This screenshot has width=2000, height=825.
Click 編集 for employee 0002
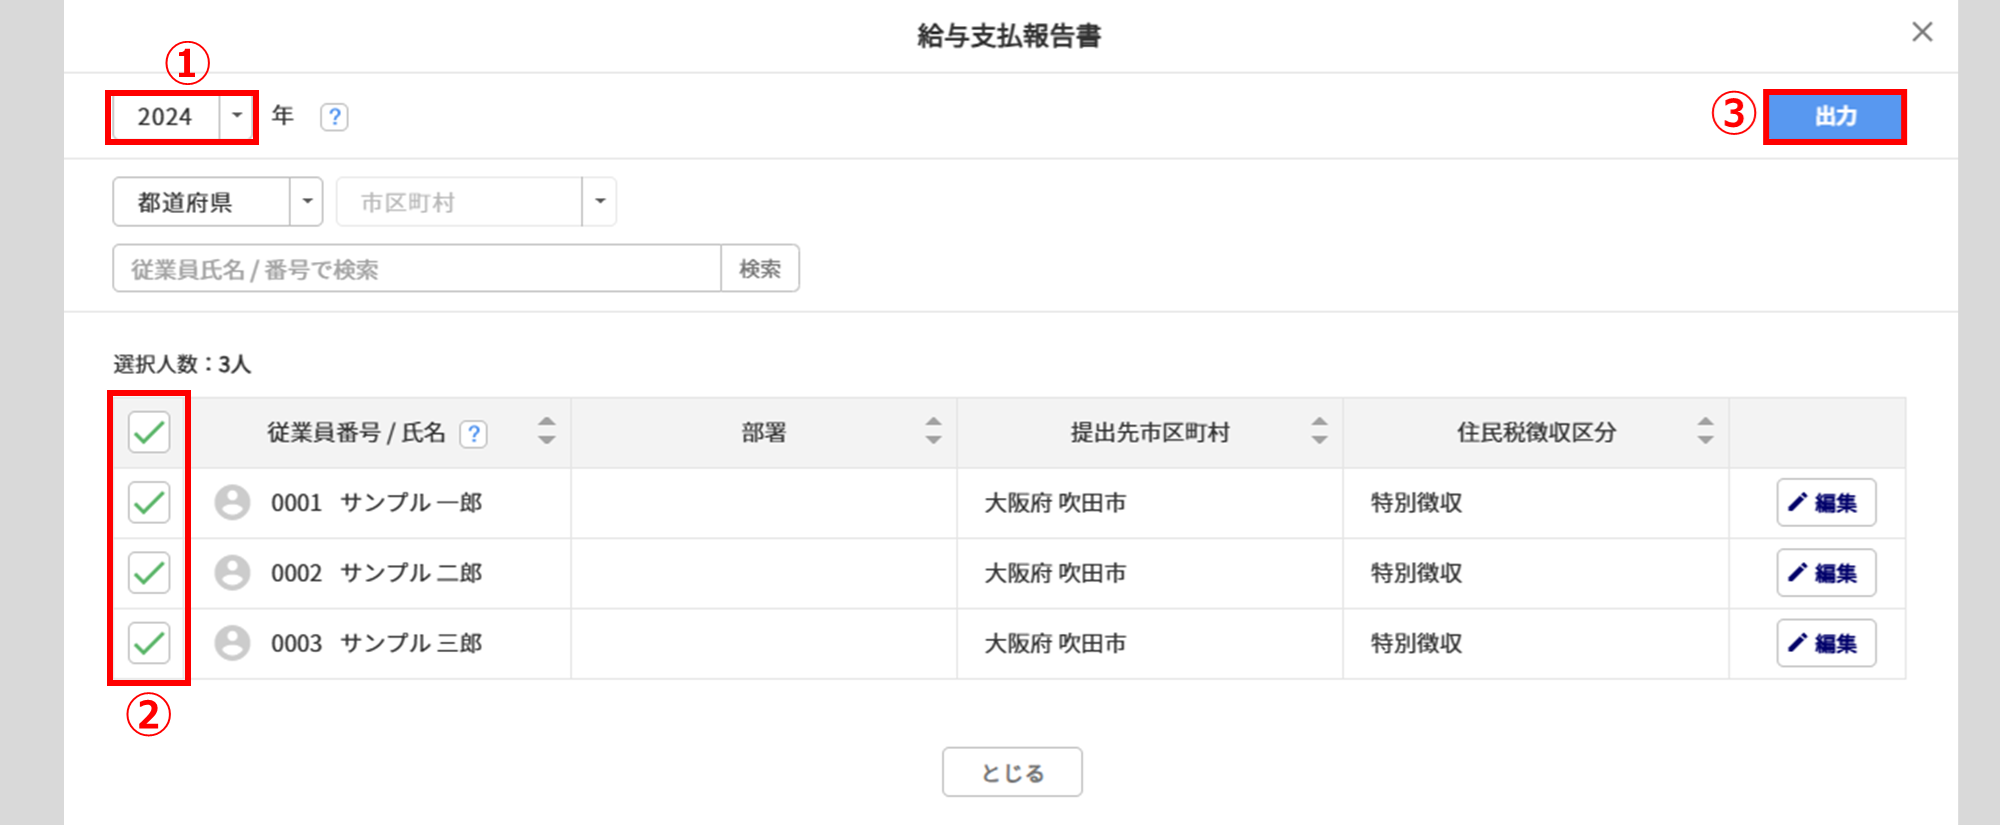pyautogui.click(x=1826, y=573)
